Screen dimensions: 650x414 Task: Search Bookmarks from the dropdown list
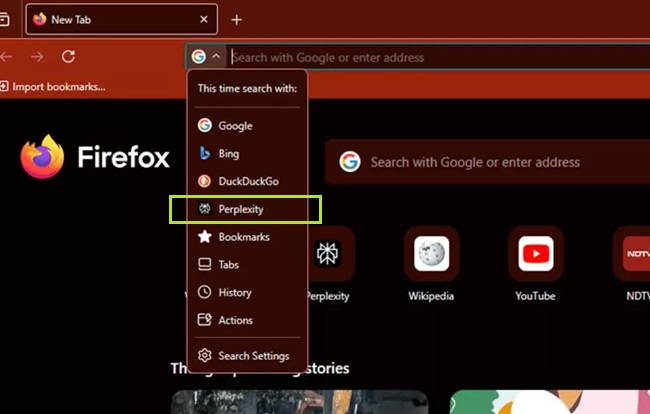pyautogui.click(x=247, y=237)
